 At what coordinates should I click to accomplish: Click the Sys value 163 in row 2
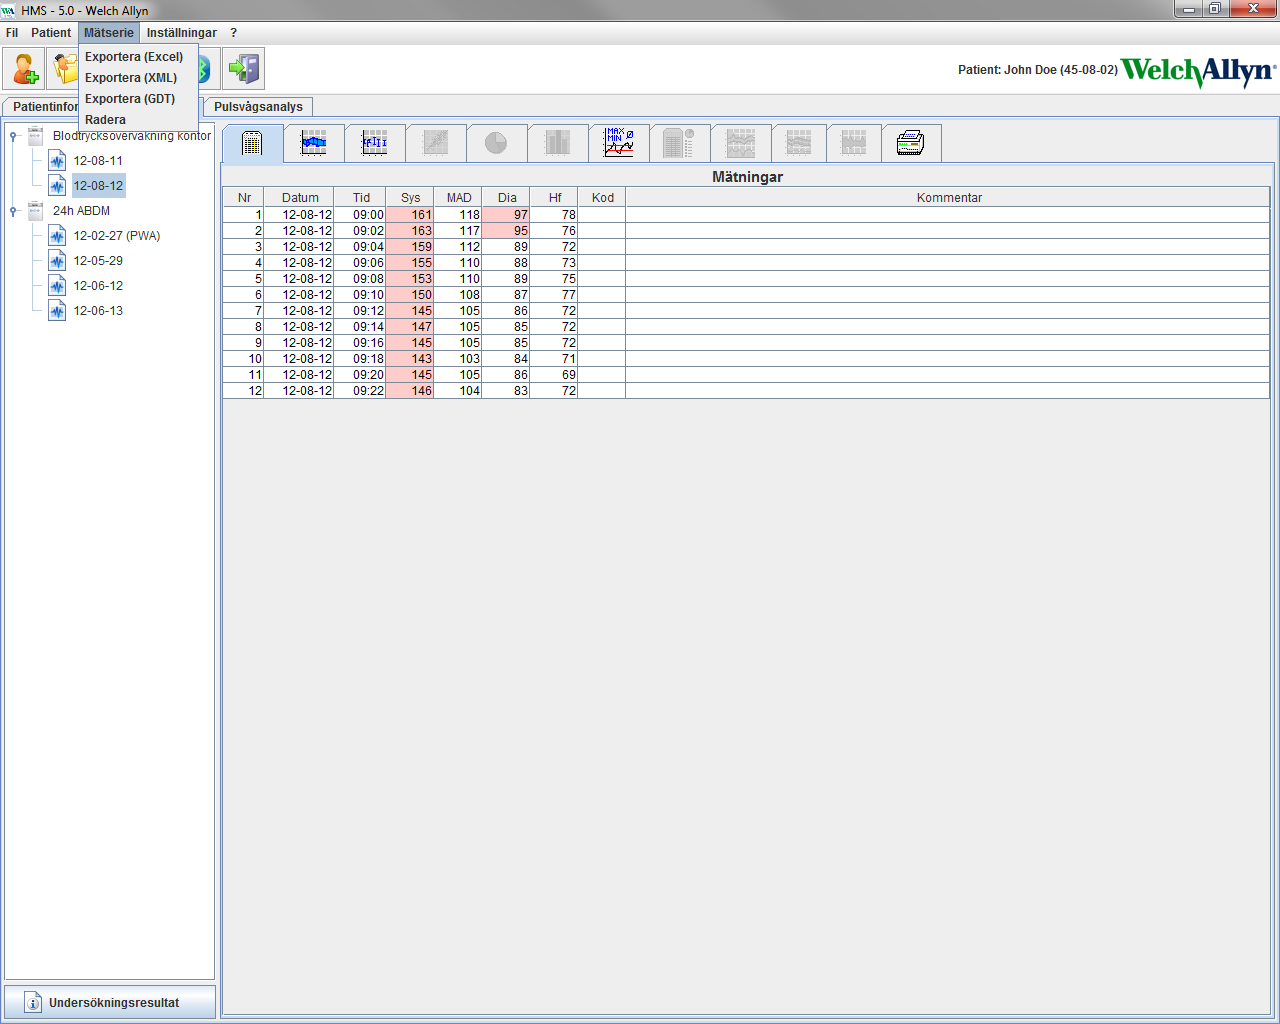(410, 231)
